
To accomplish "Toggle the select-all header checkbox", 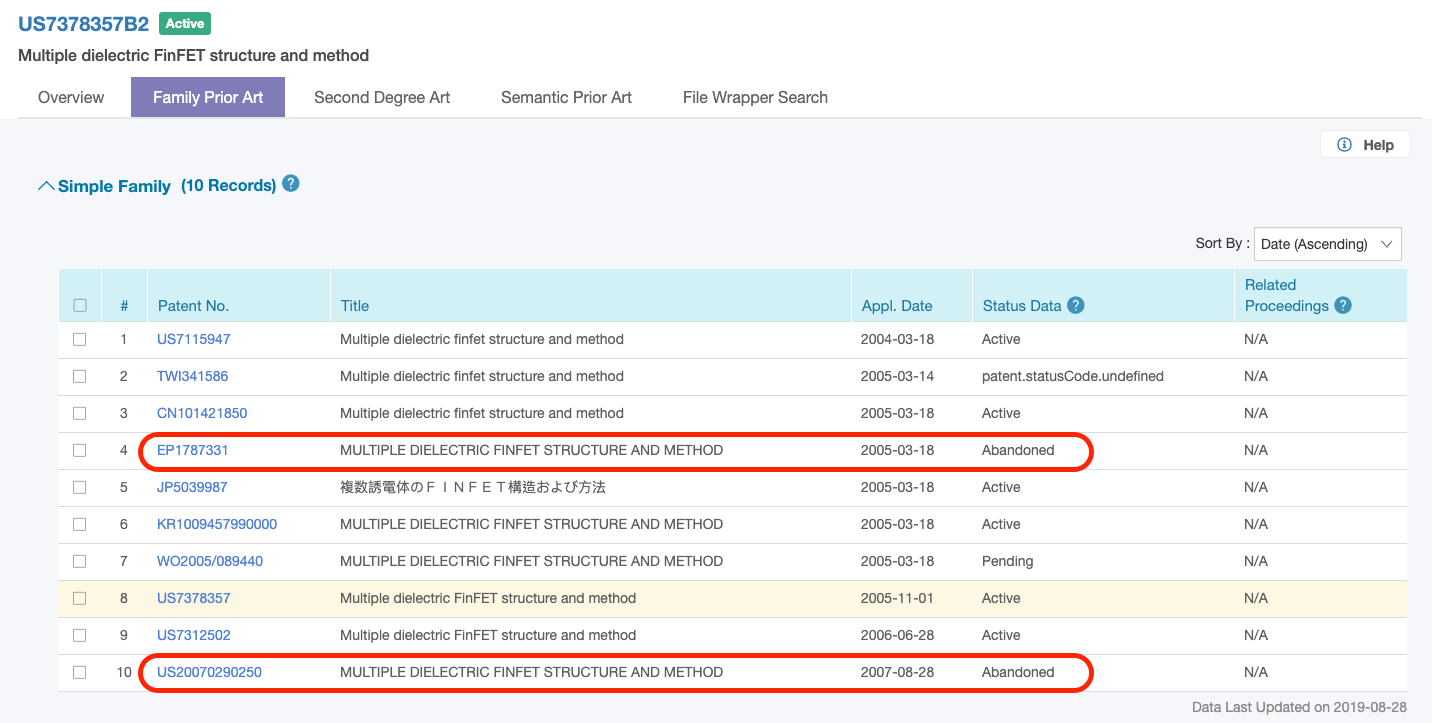I will pyautogui.click(x=80, y=306).
